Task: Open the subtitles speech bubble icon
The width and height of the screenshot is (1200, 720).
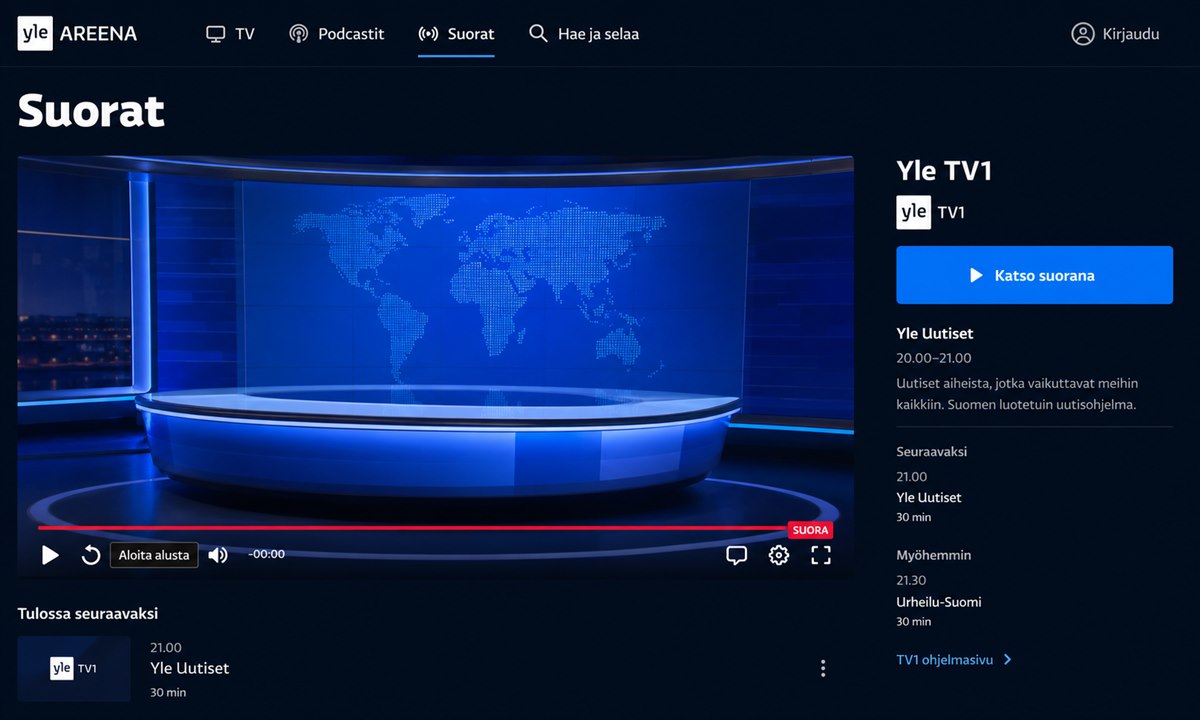Action: point(737,555)
